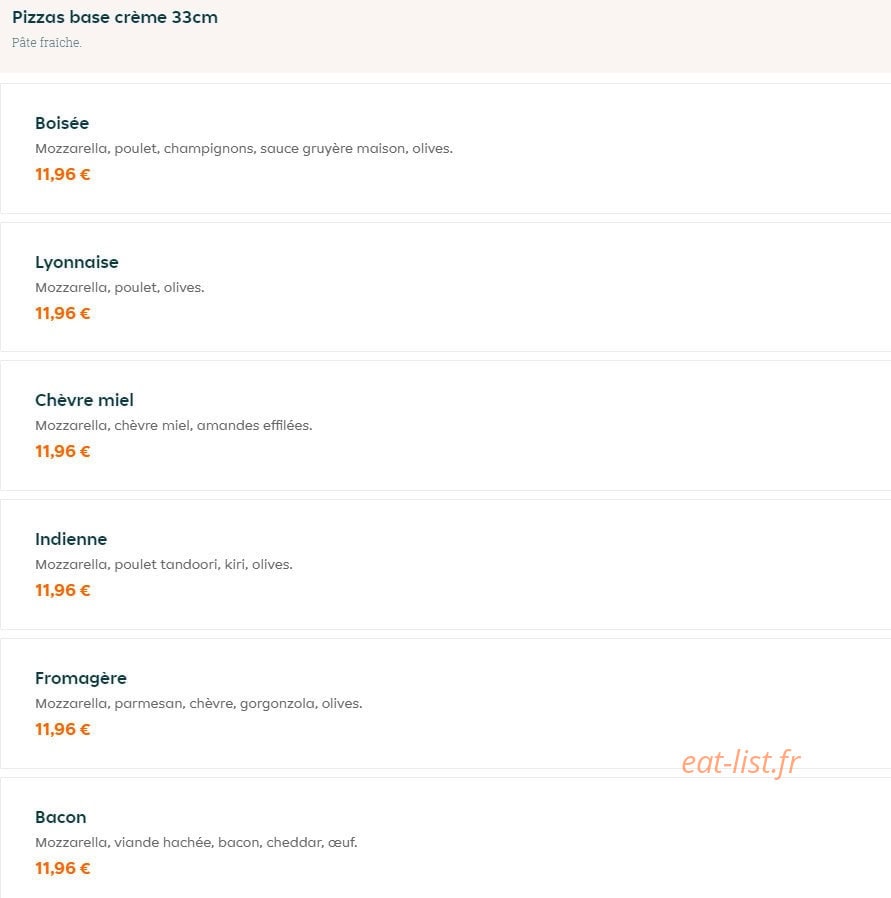
Task: Click Indienne poulet tandoori description
Action: tap(164, 565)
